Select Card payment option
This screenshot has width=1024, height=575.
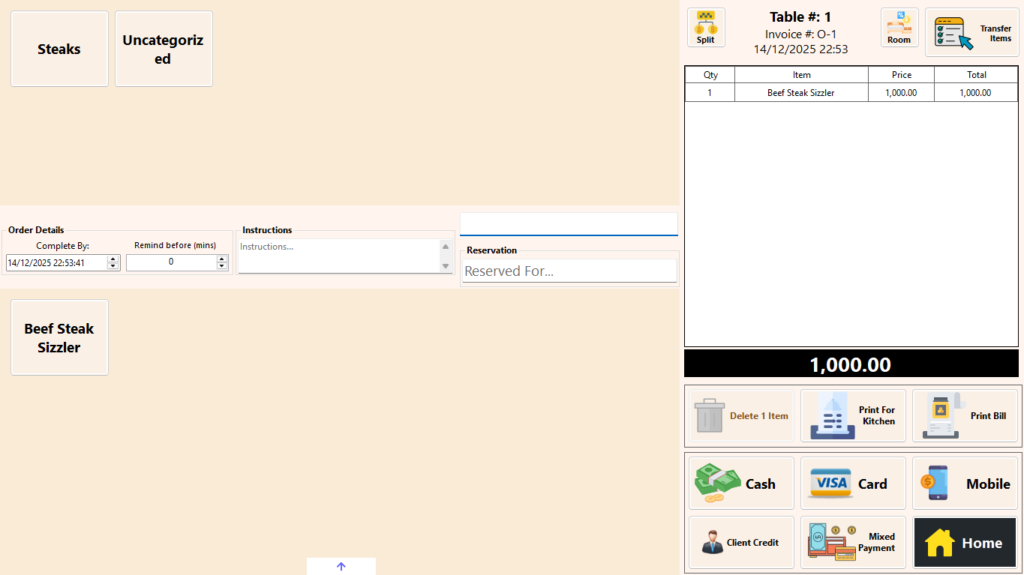852,484
